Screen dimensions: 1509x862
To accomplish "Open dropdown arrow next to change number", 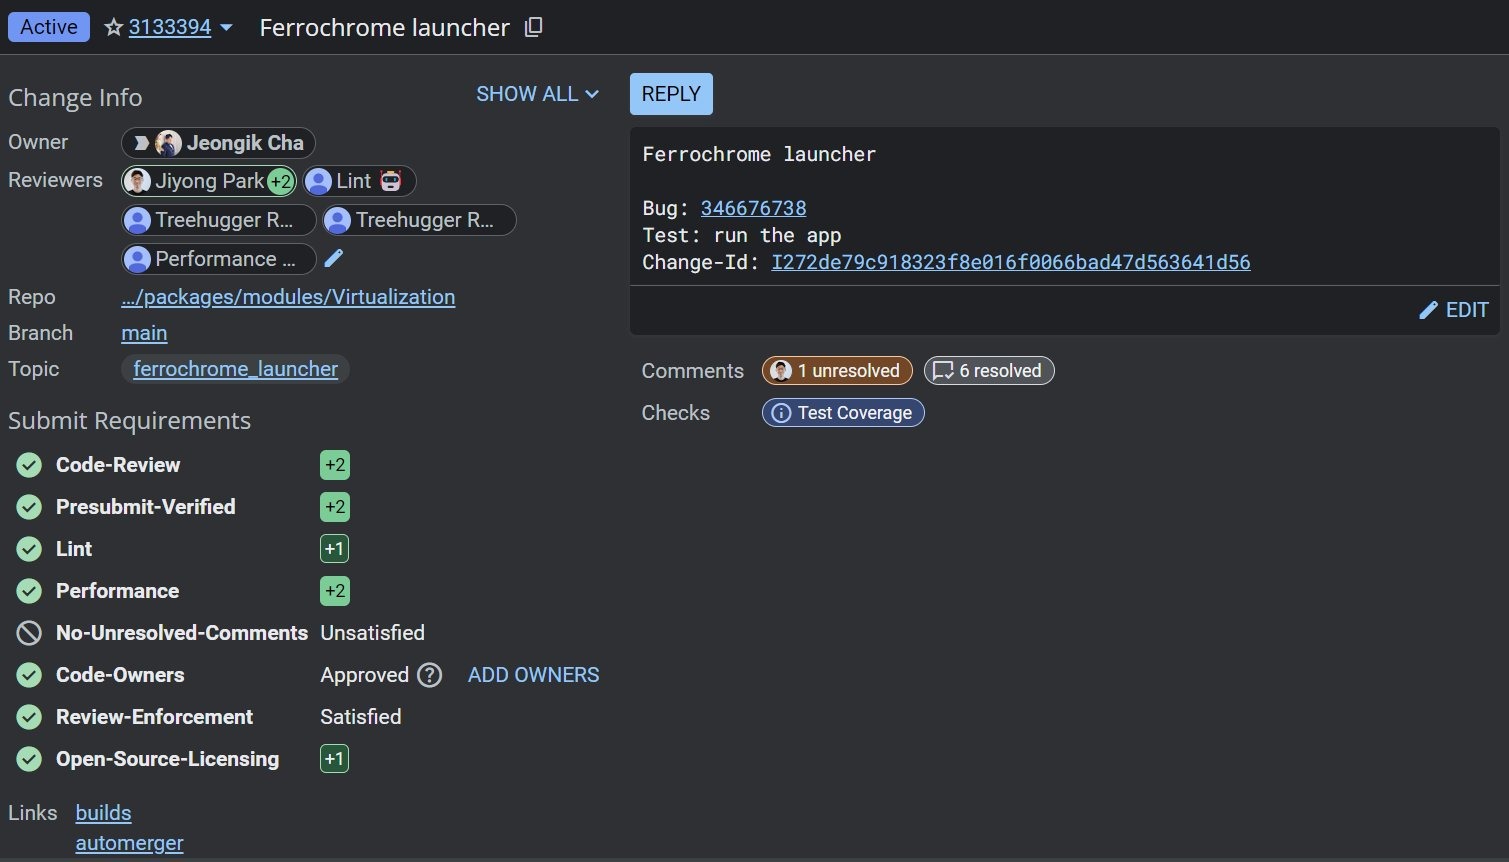I will pyautogui.click(x=226, y=28).
